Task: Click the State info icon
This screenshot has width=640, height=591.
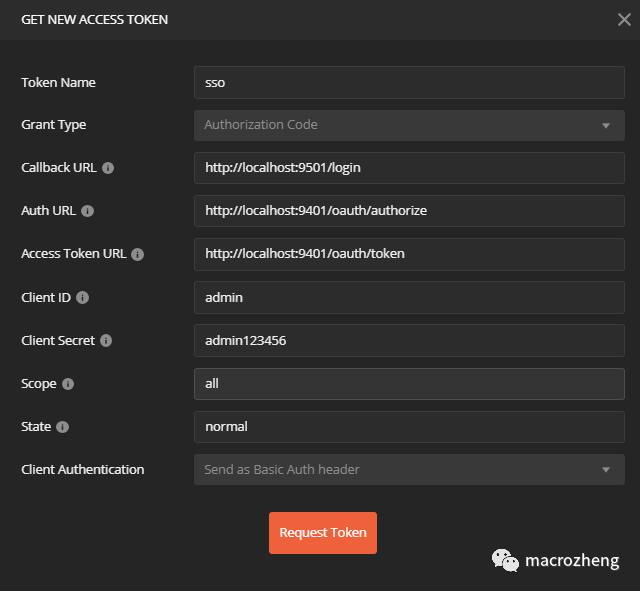Action: tap(62, 427)
